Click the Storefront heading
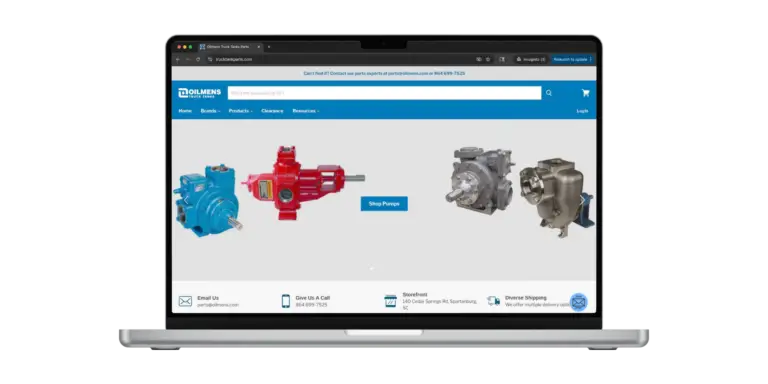This screenshot has width=768, height=384. [415, 294]
